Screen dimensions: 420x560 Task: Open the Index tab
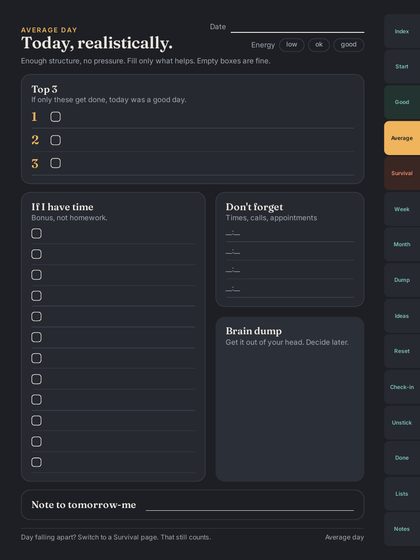point(402,31)
